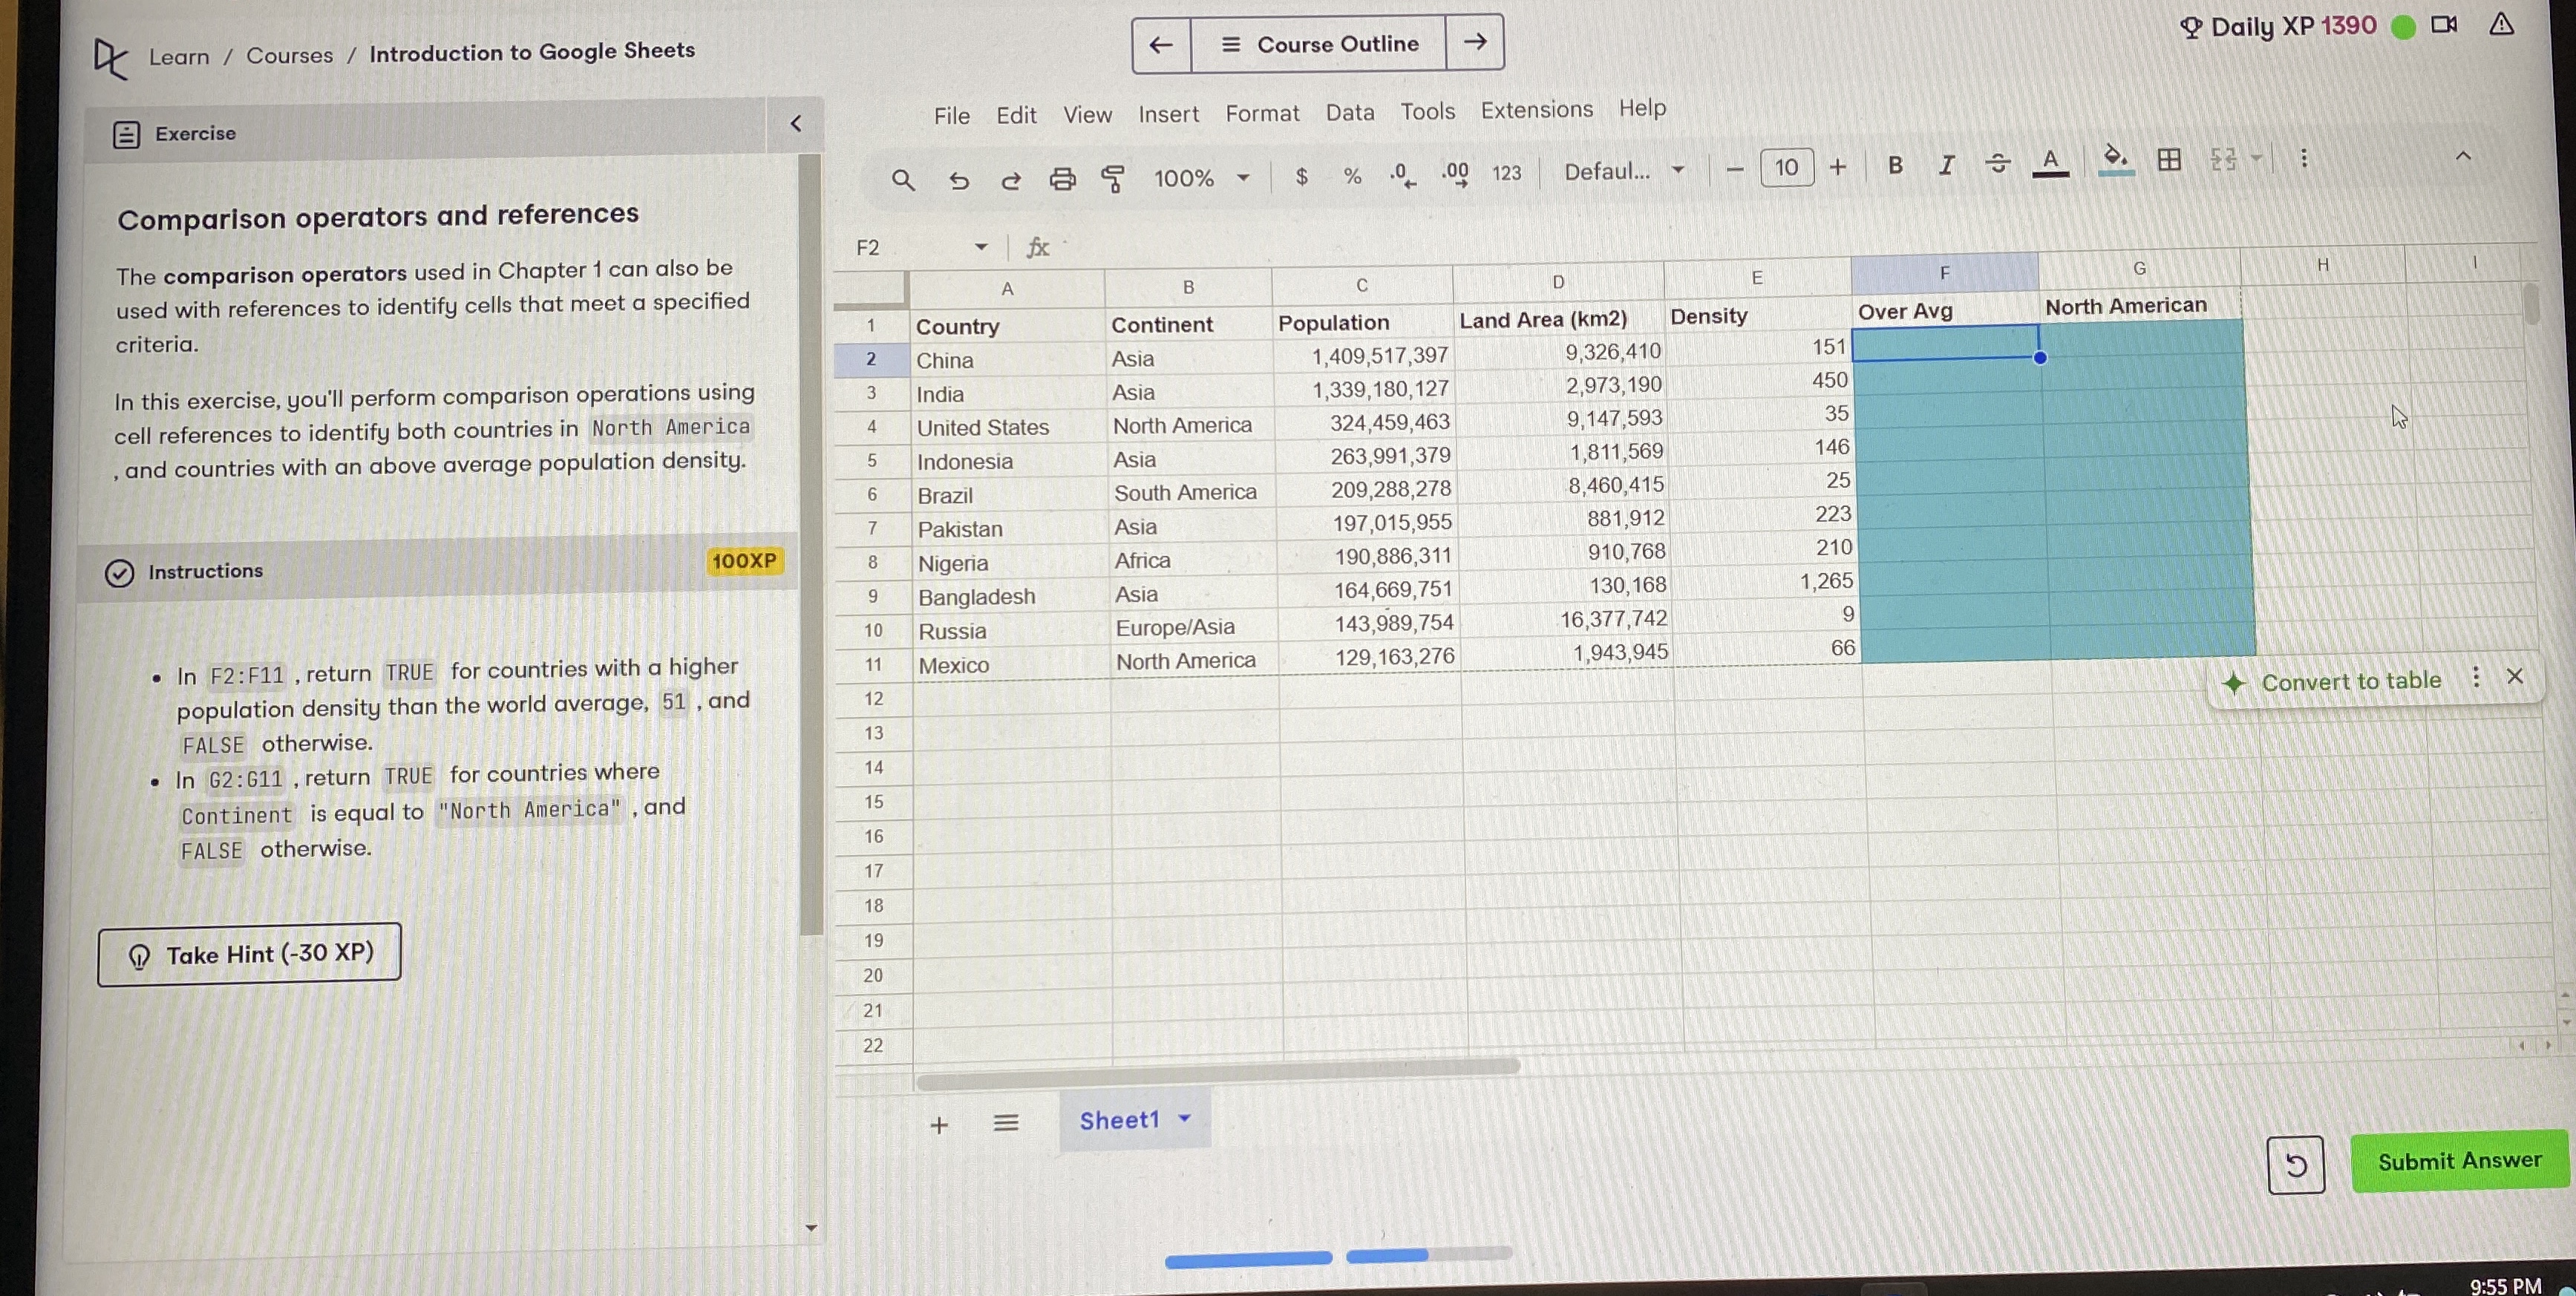This screenshot has height=1296, width=2576.
Task: Open the Format menu
Action: pos(1262,113)
